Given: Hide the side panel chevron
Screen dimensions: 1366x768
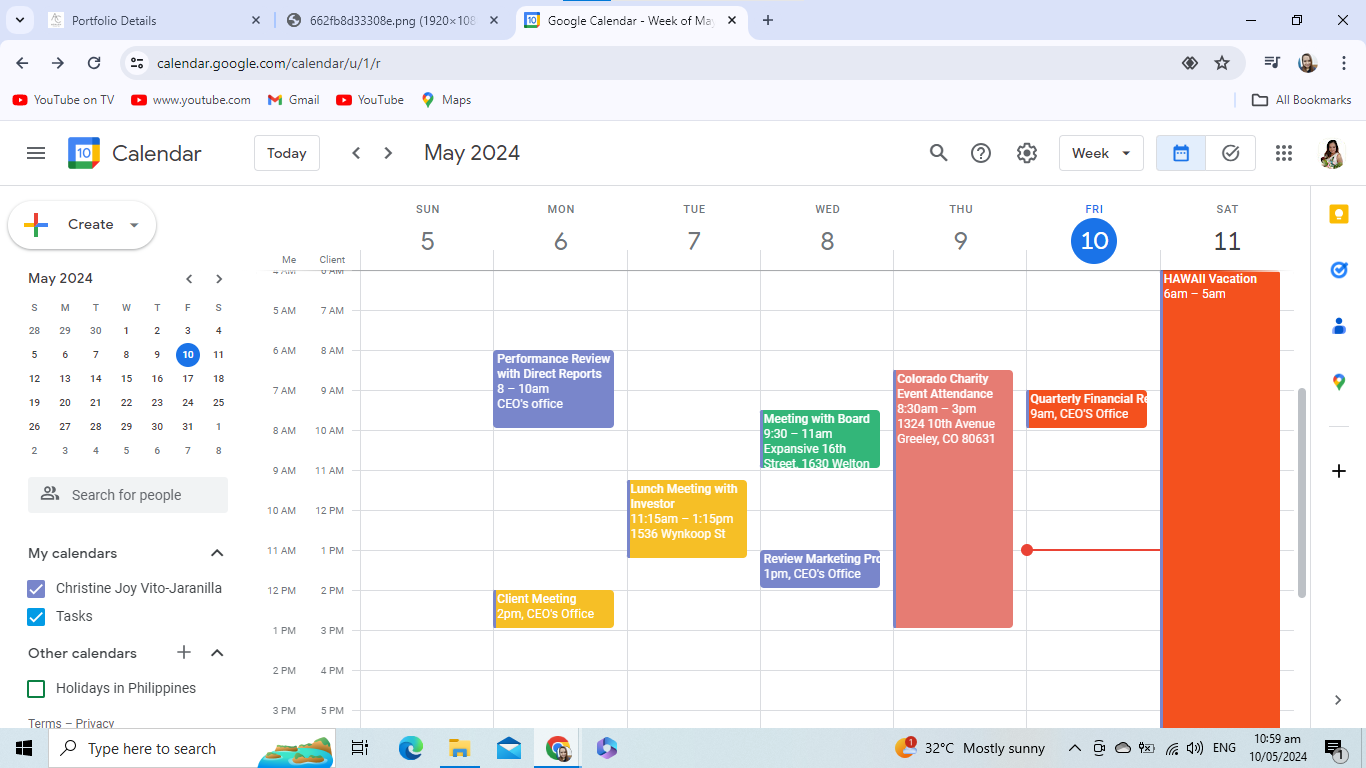Looking at the screenshot, I should pyautogui.click(x=1339, y=700).
